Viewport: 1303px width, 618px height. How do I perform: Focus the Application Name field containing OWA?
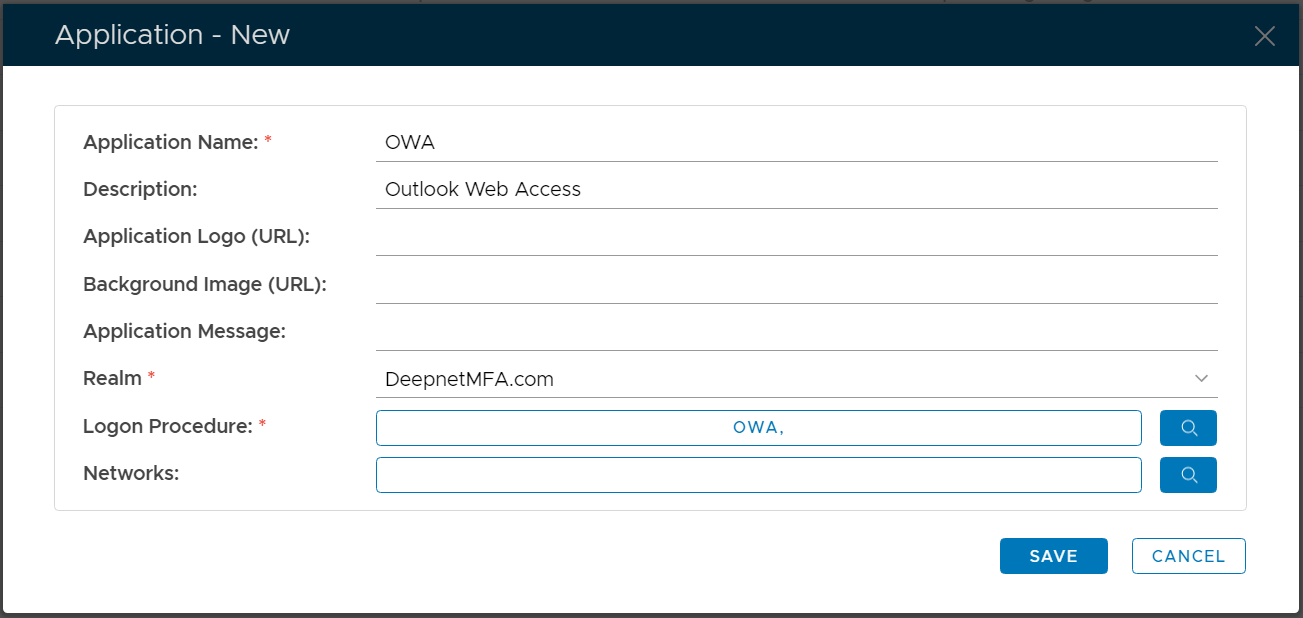click(795, 143)
